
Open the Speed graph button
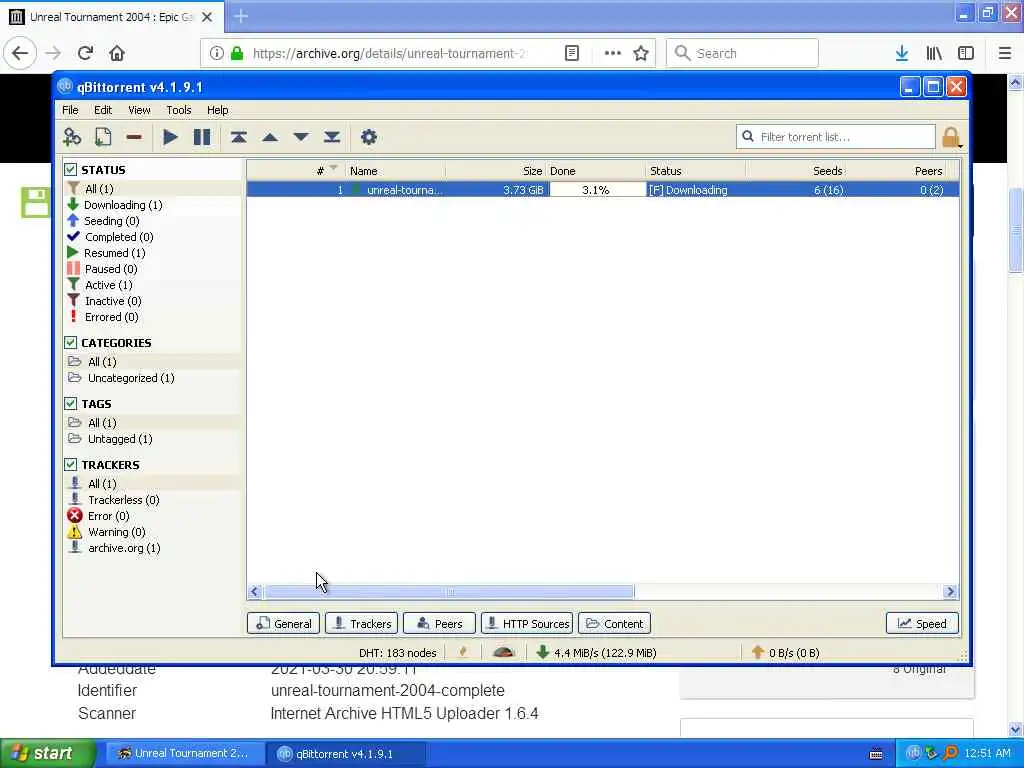tap(922, 624)
